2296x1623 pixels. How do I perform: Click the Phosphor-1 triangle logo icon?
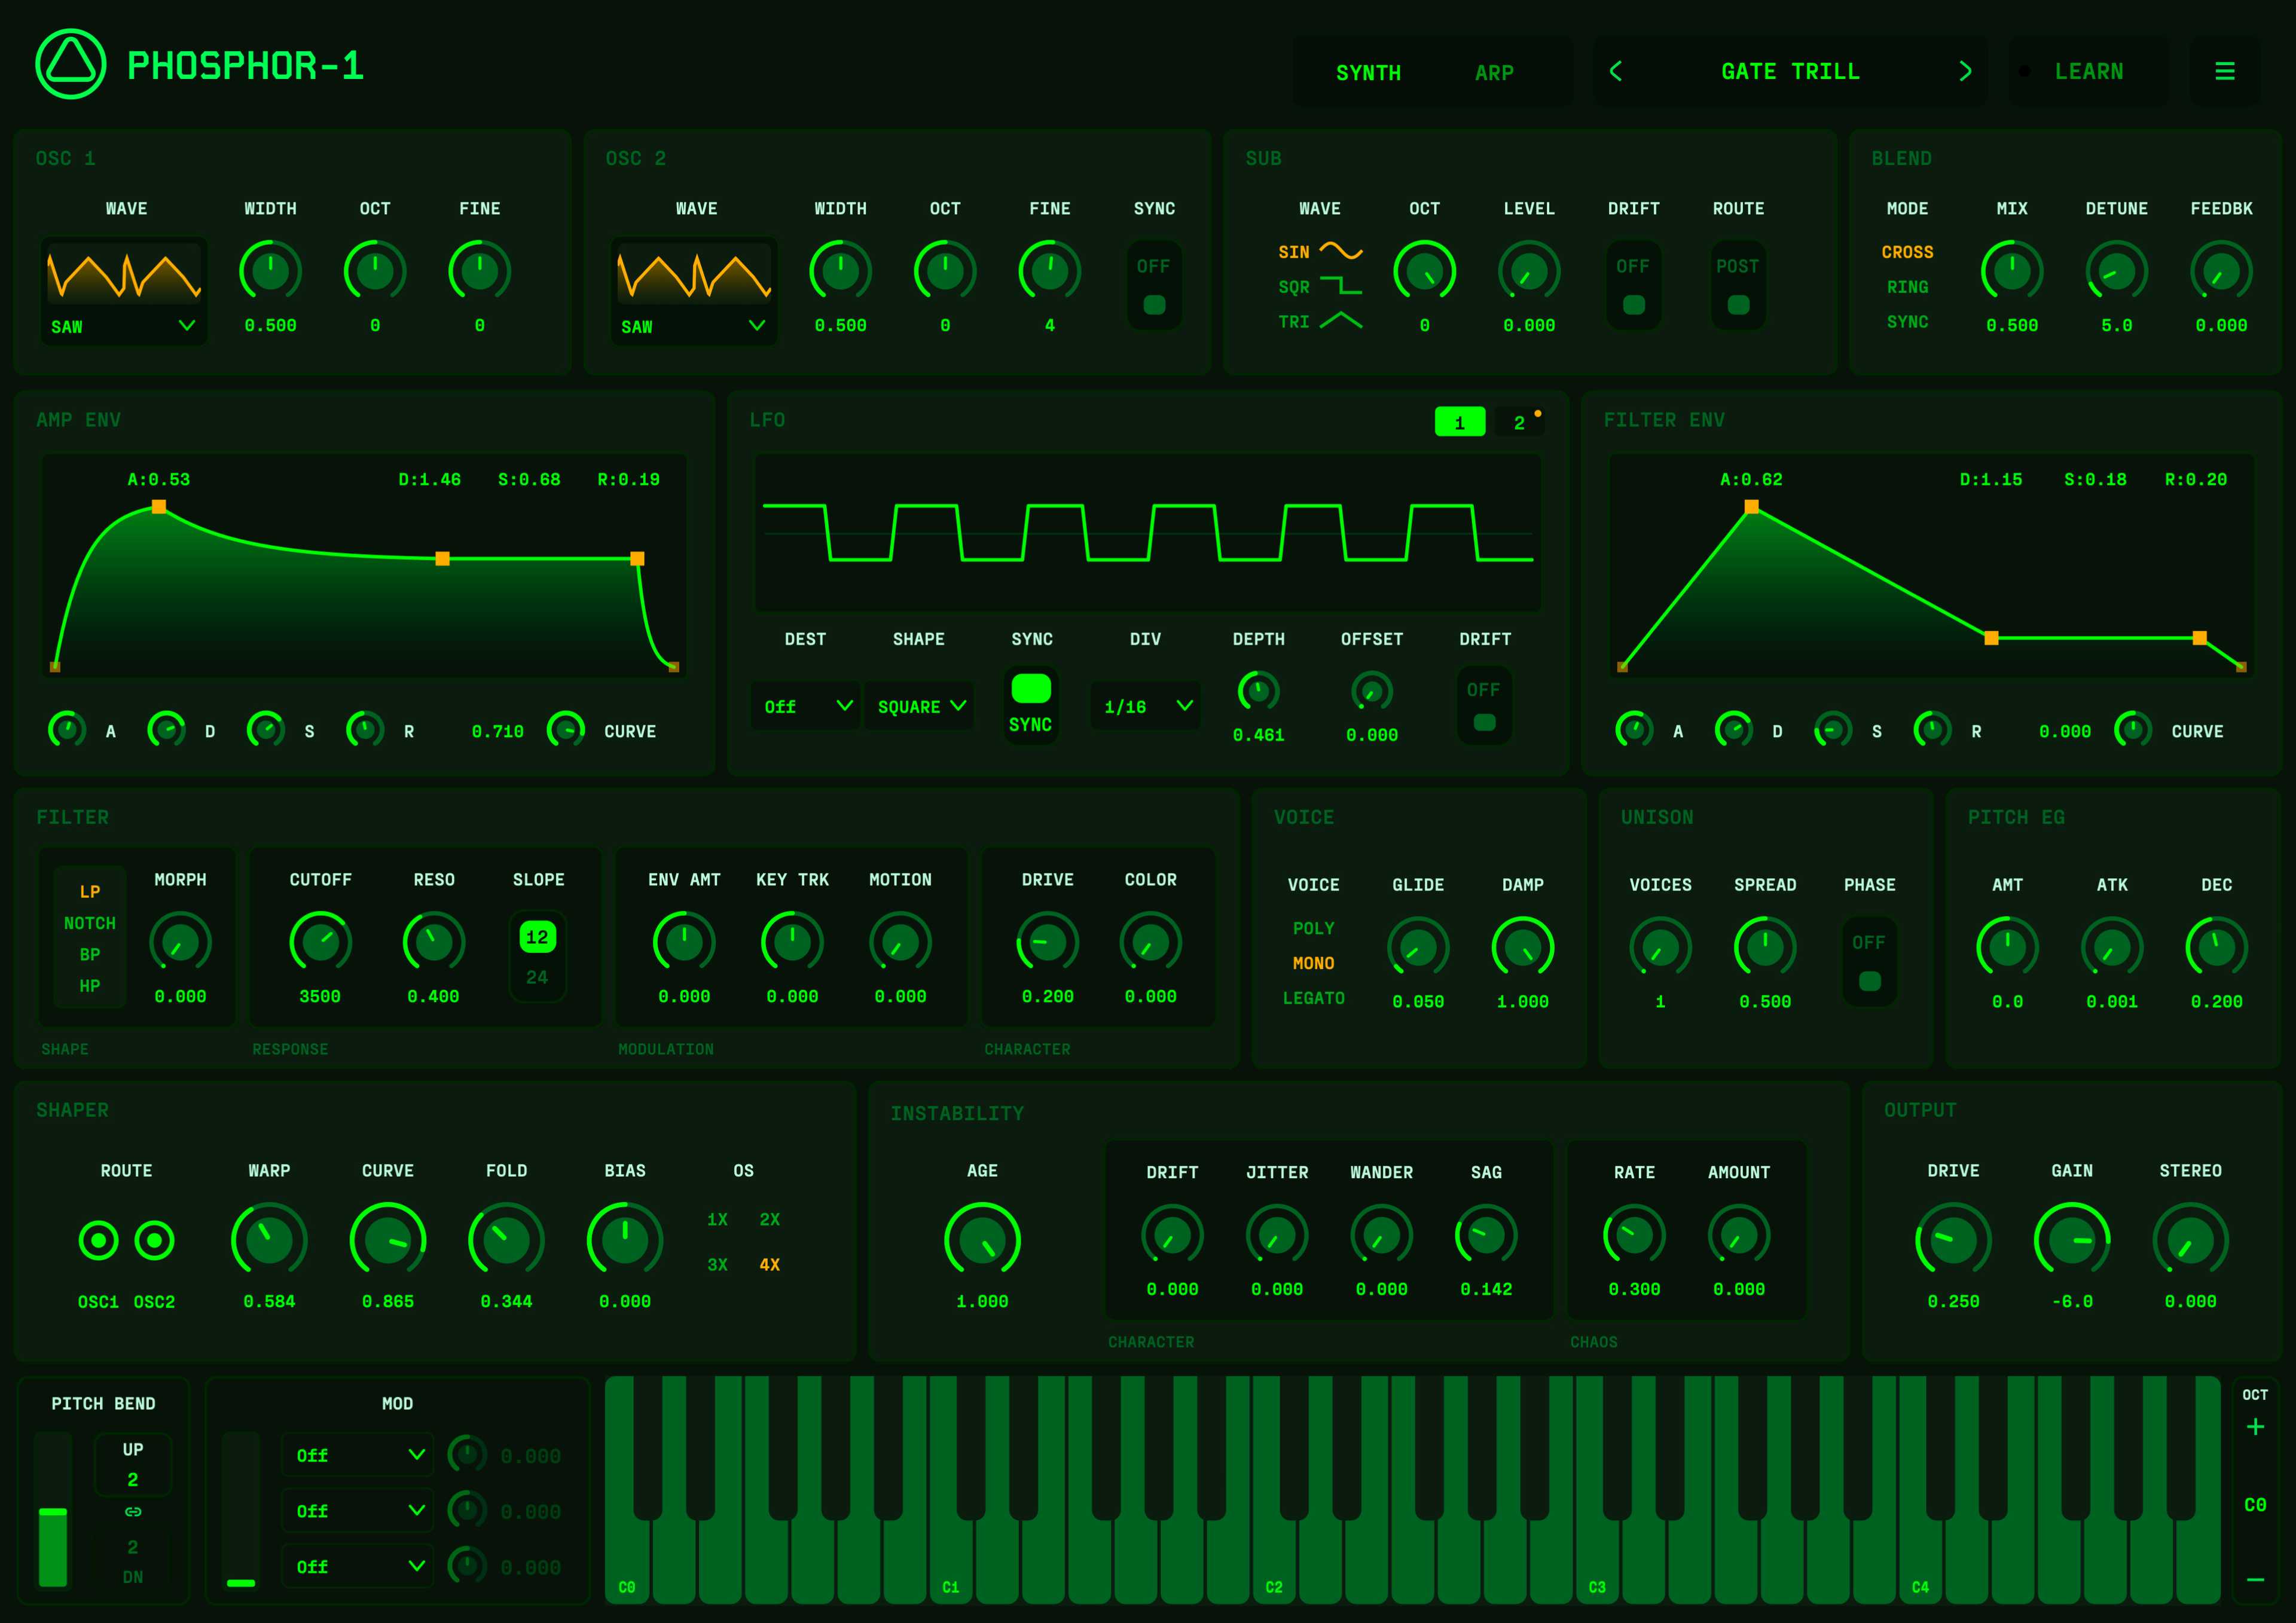[x=70, y=64]
